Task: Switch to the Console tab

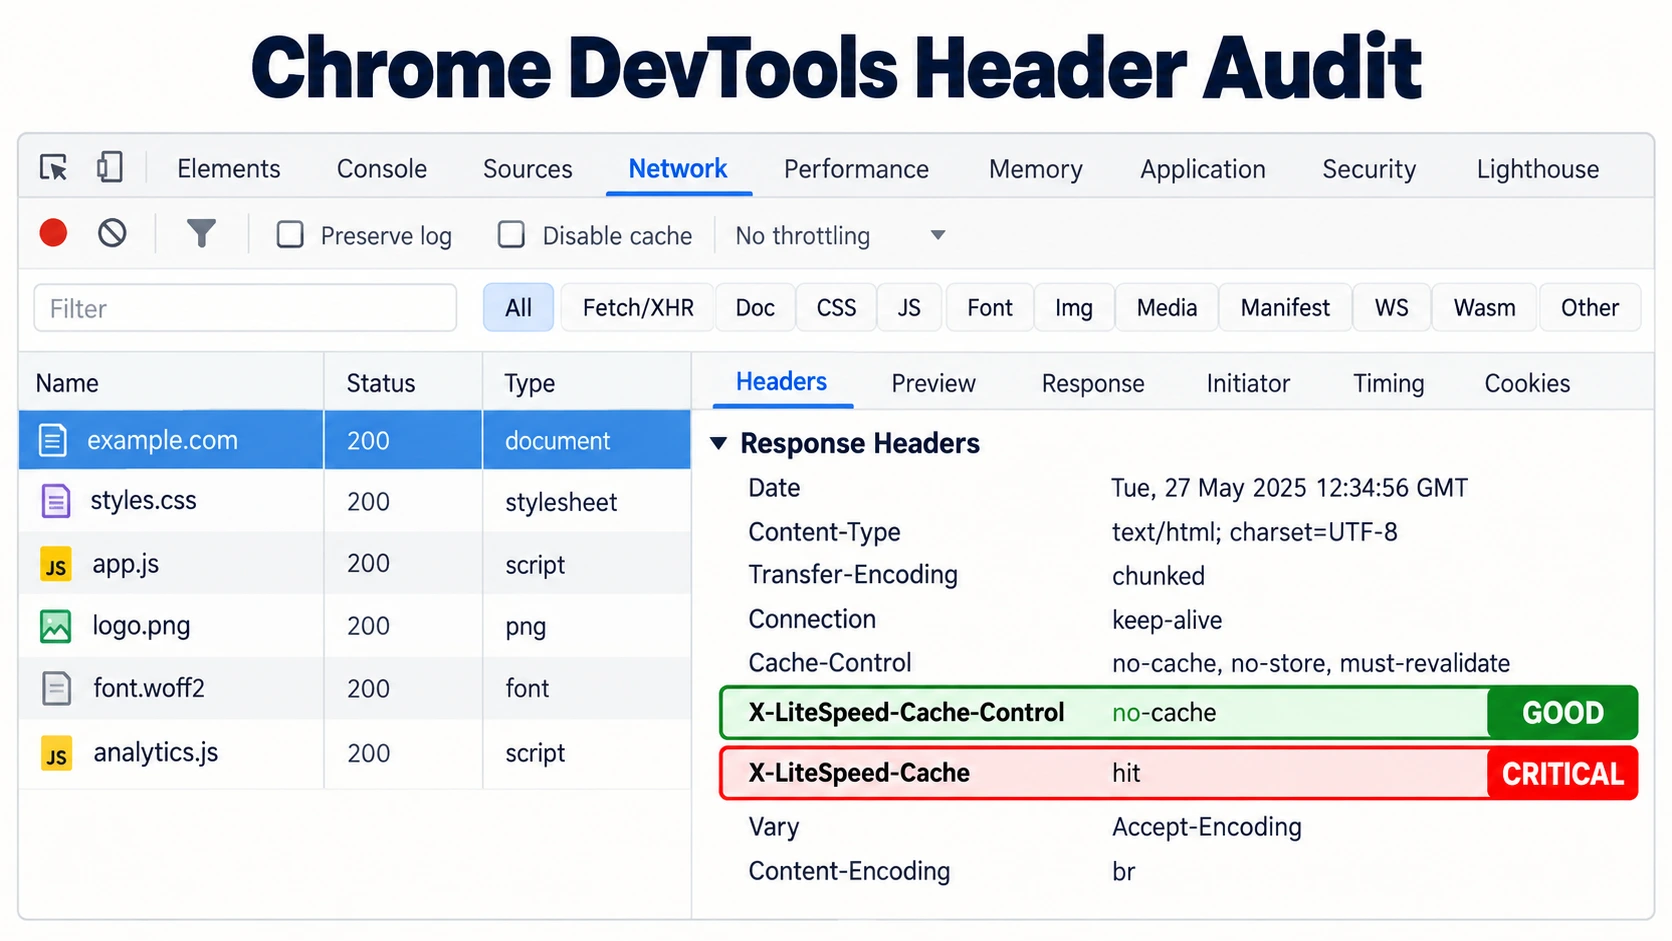Action: click(382, 169)
